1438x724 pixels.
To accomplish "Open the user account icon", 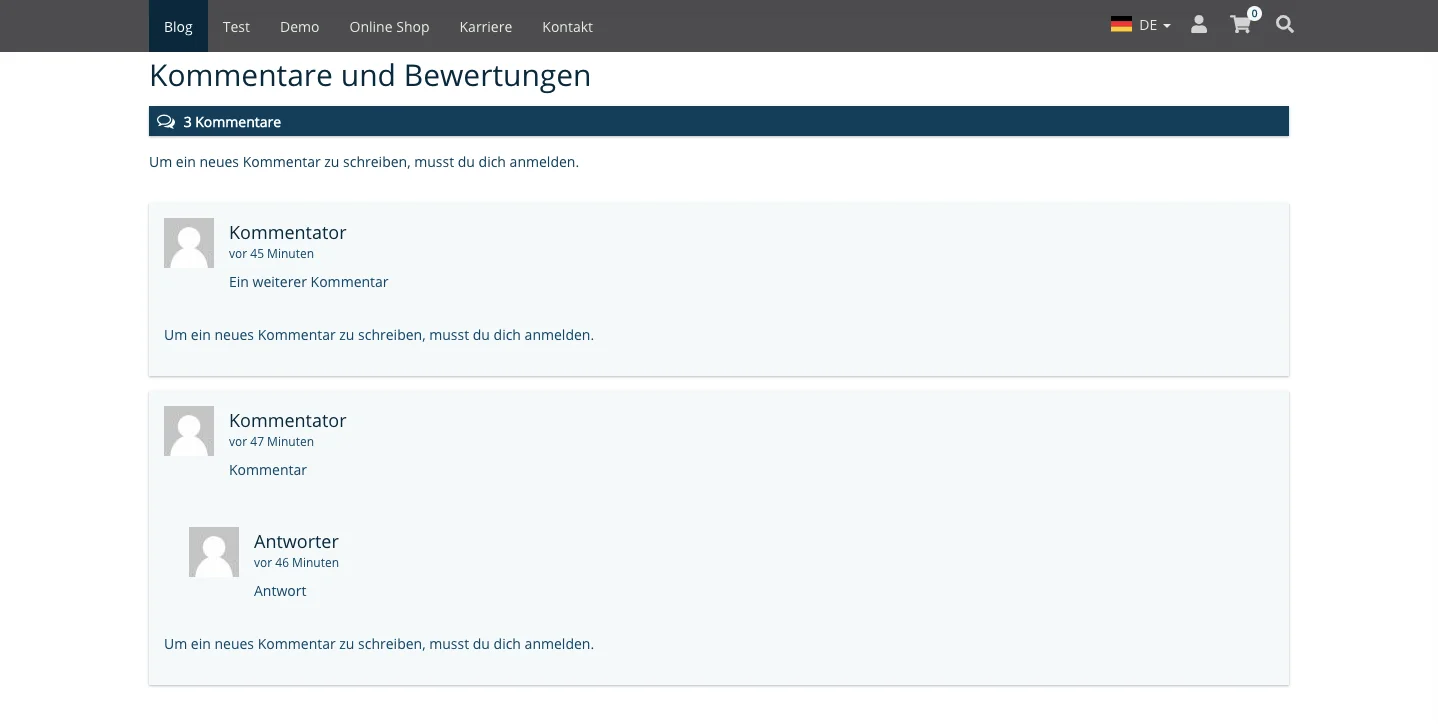I will (x=1198, y=25).
